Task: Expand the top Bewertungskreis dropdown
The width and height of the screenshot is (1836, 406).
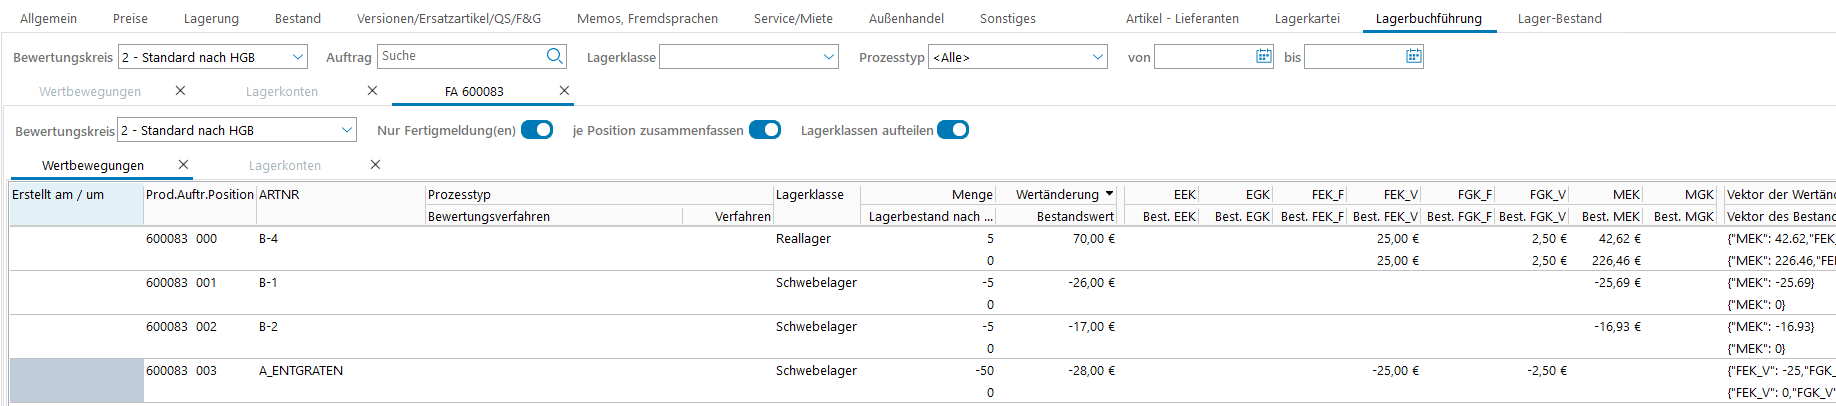Action: point(297,57)
